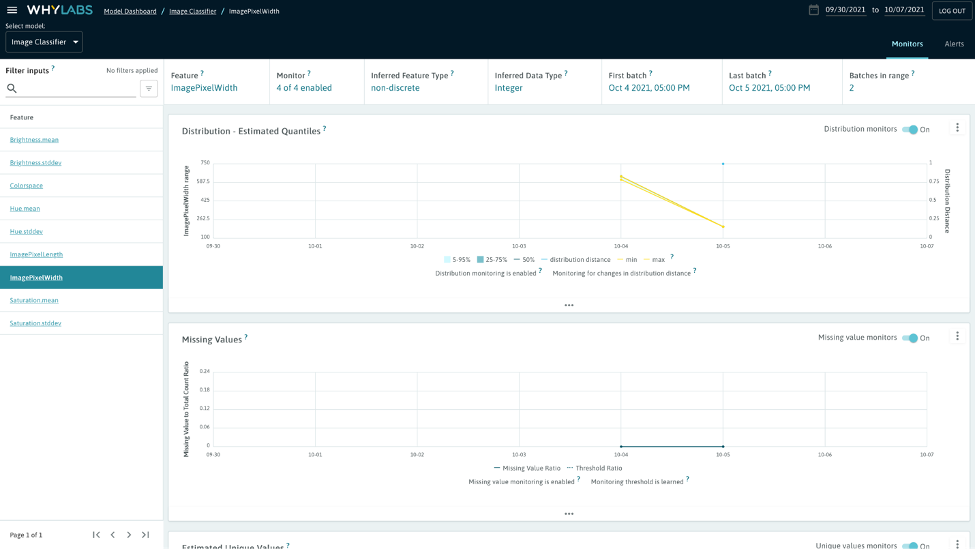Open Image Classifier breadcrumb link
The image size is (977, 550).
pyautogui.click(x=193, y=11)
